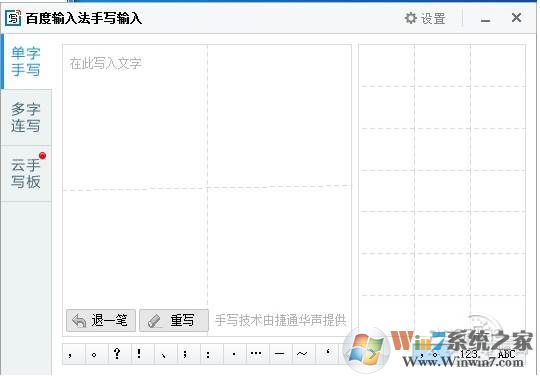Insert the comma punctuation key
The height and width of the screenshot is (376, 540).
(71, 354)
